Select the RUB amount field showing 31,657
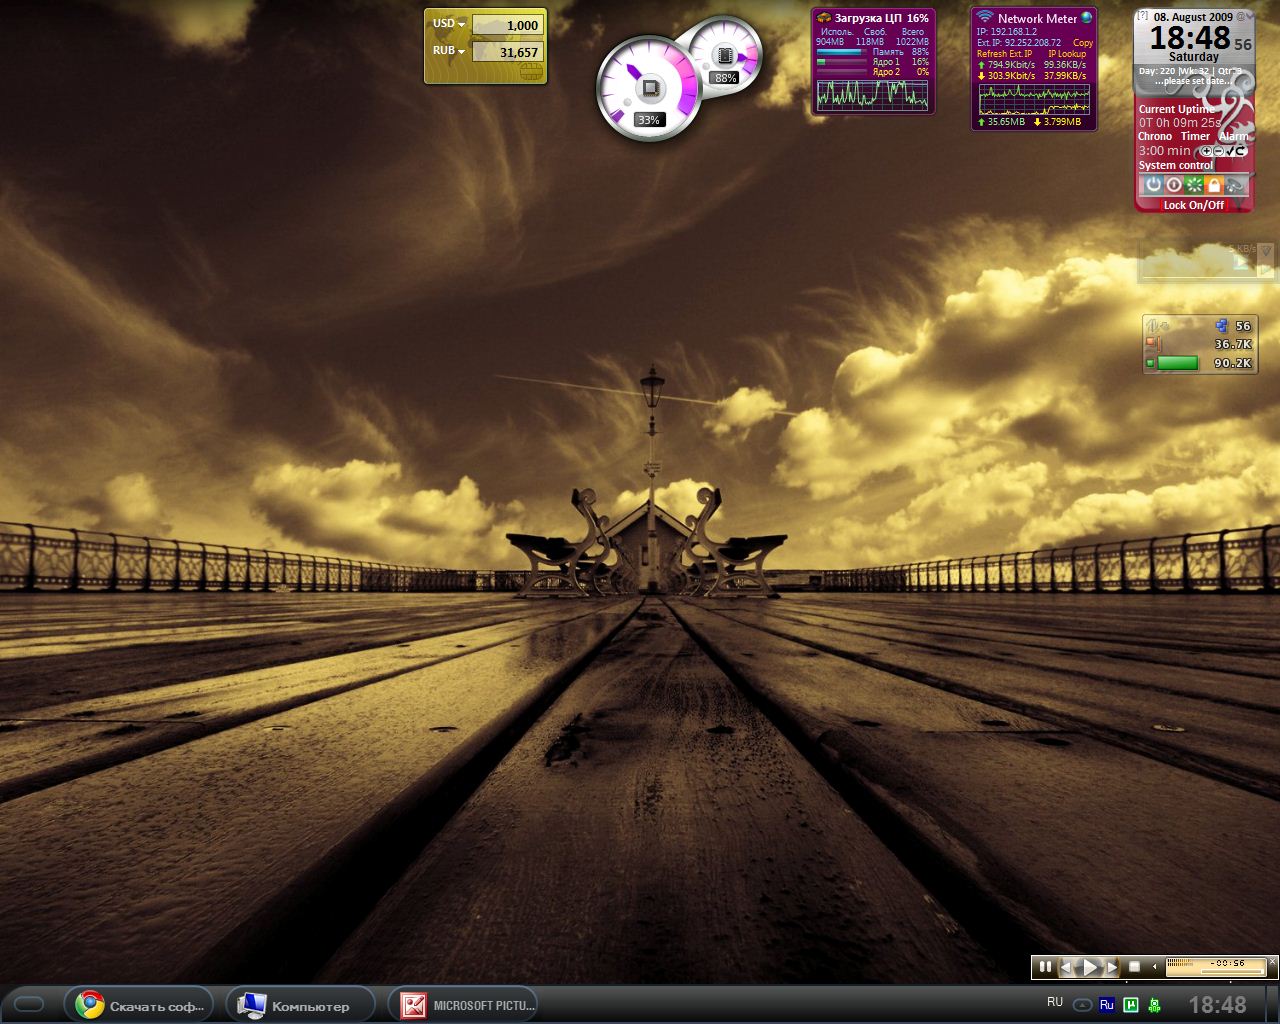Viewport: 1280px width, 1024px height. (x=506, y=52)
